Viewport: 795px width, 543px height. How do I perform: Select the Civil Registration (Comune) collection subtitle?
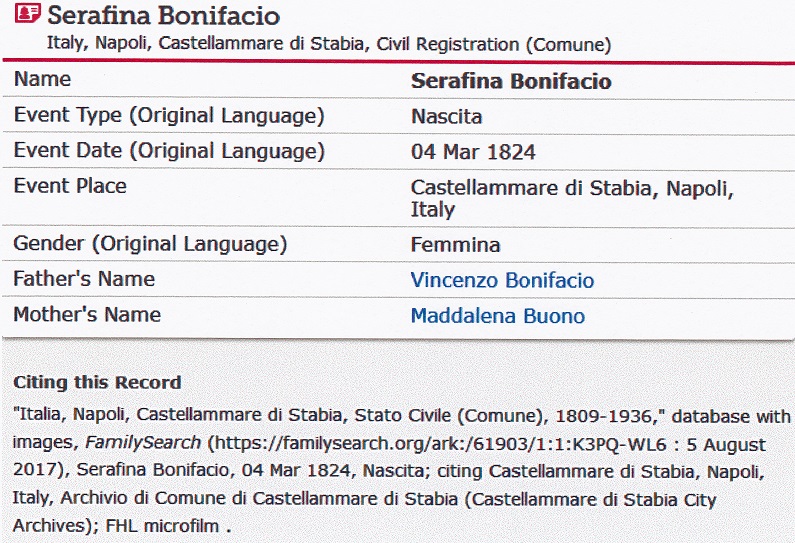[x=328, y=45]
